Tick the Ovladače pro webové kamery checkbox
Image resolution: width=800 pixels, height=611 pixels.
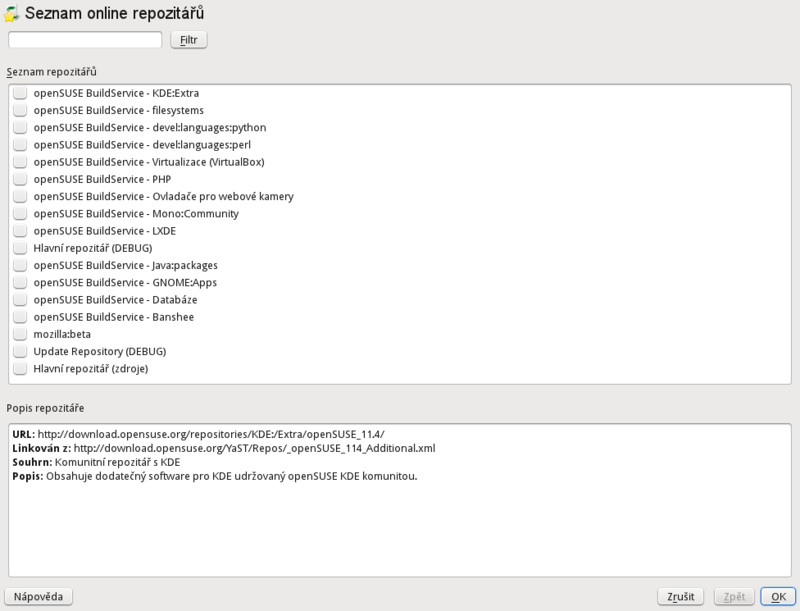[20, 196]
